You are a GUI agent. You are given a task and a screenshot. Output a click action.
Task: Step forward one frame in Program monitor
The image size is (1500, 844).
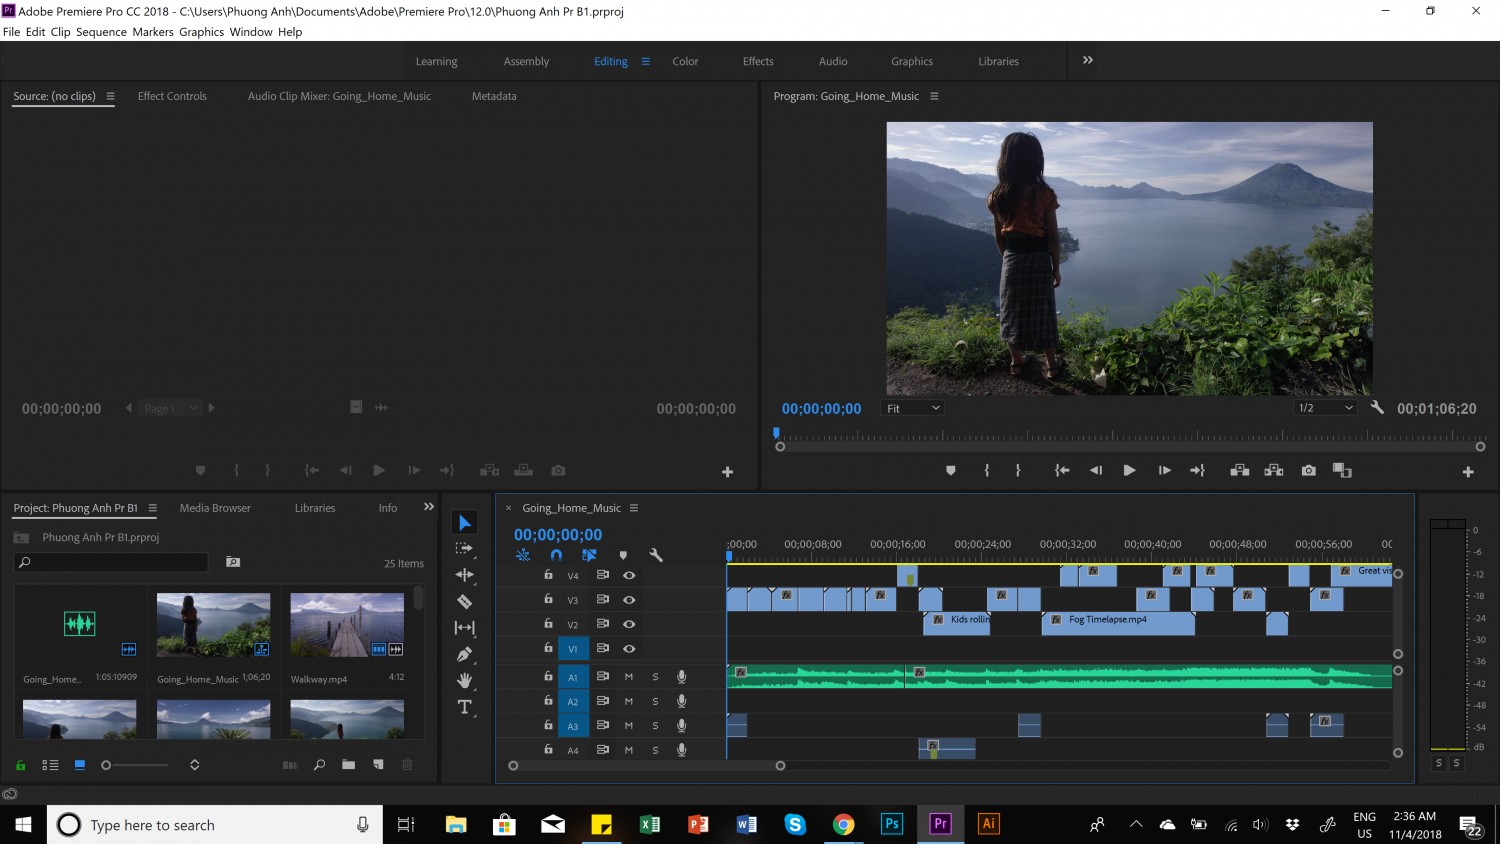1164,470
